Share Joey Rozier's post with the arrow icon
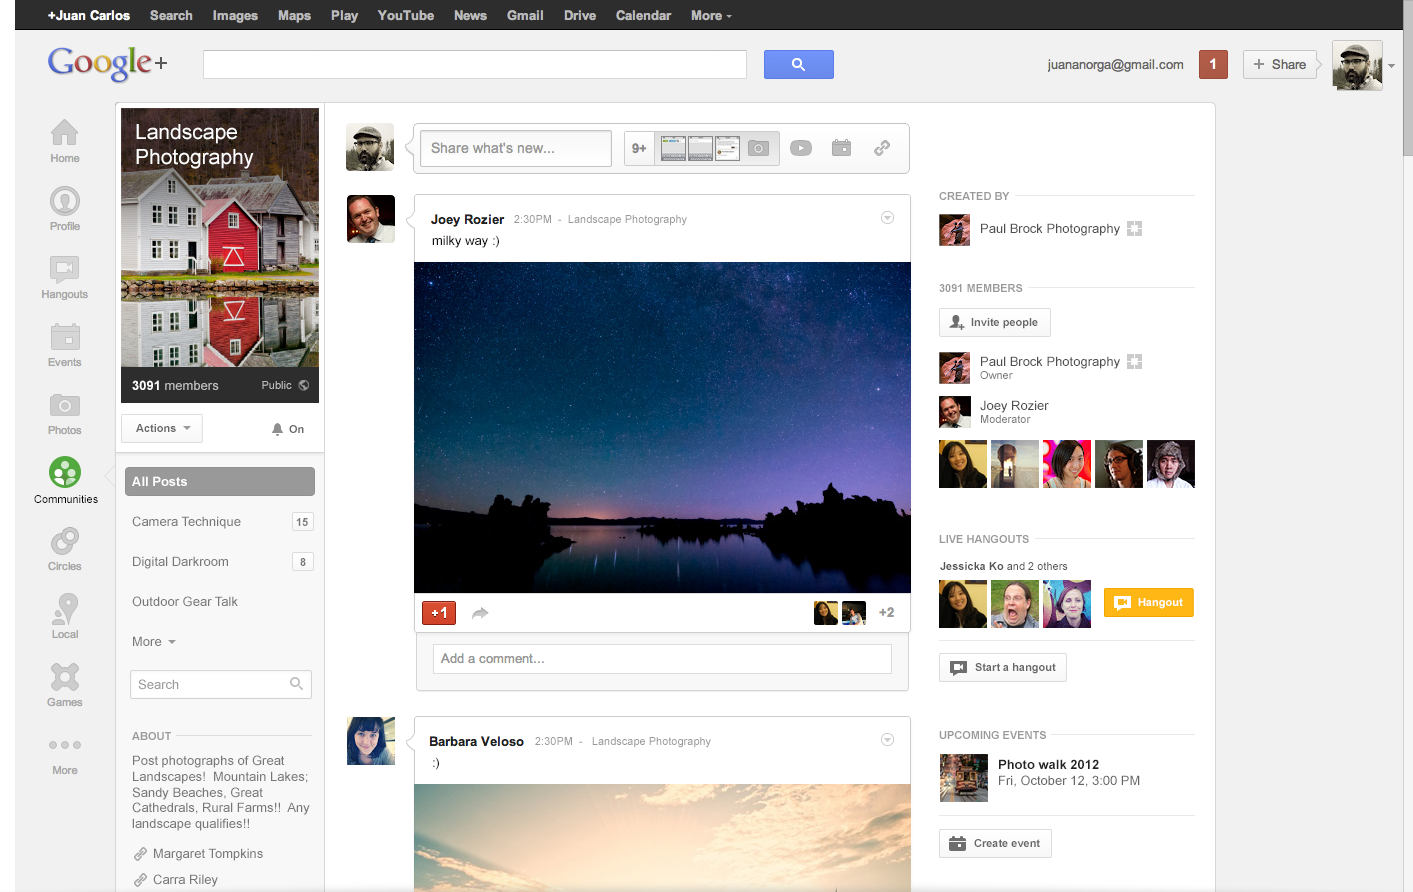Viewport: 1413px width, 892px height. click(x=479, y=613)
